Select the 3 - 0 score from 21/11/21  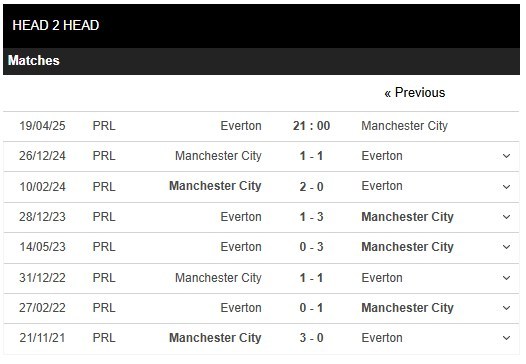click(311, 338)
